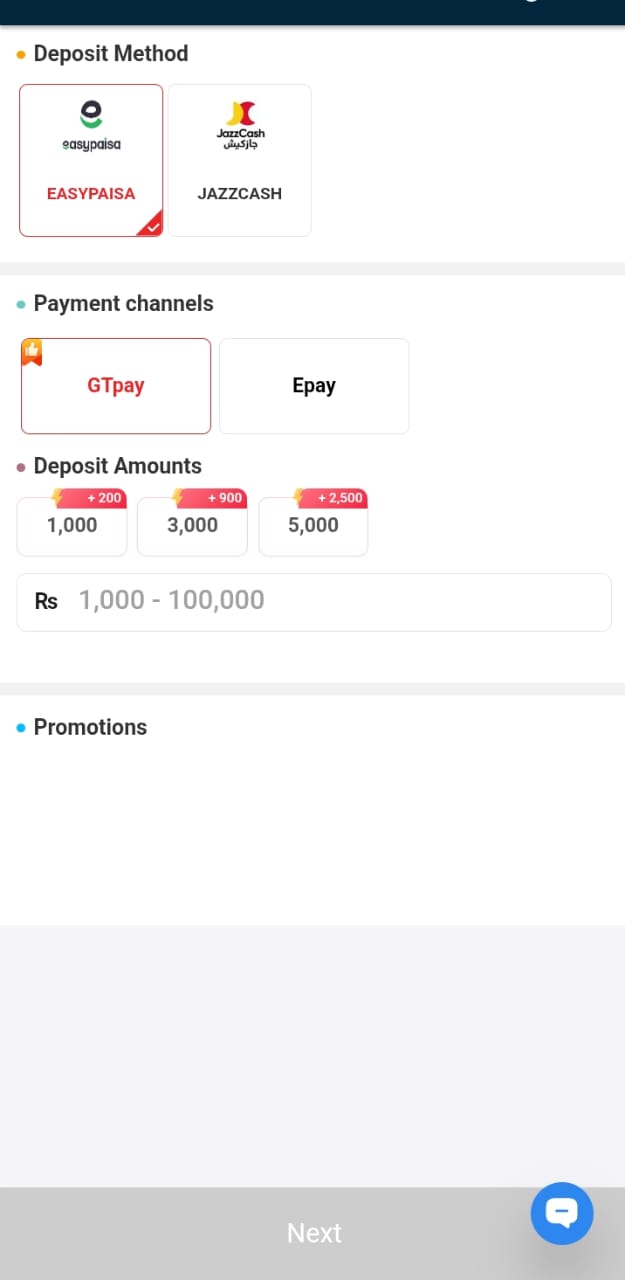The width and height of the screenshot is (625, 1280).
Task: Click the Rs currency label
Action: [x=46, y=601]
